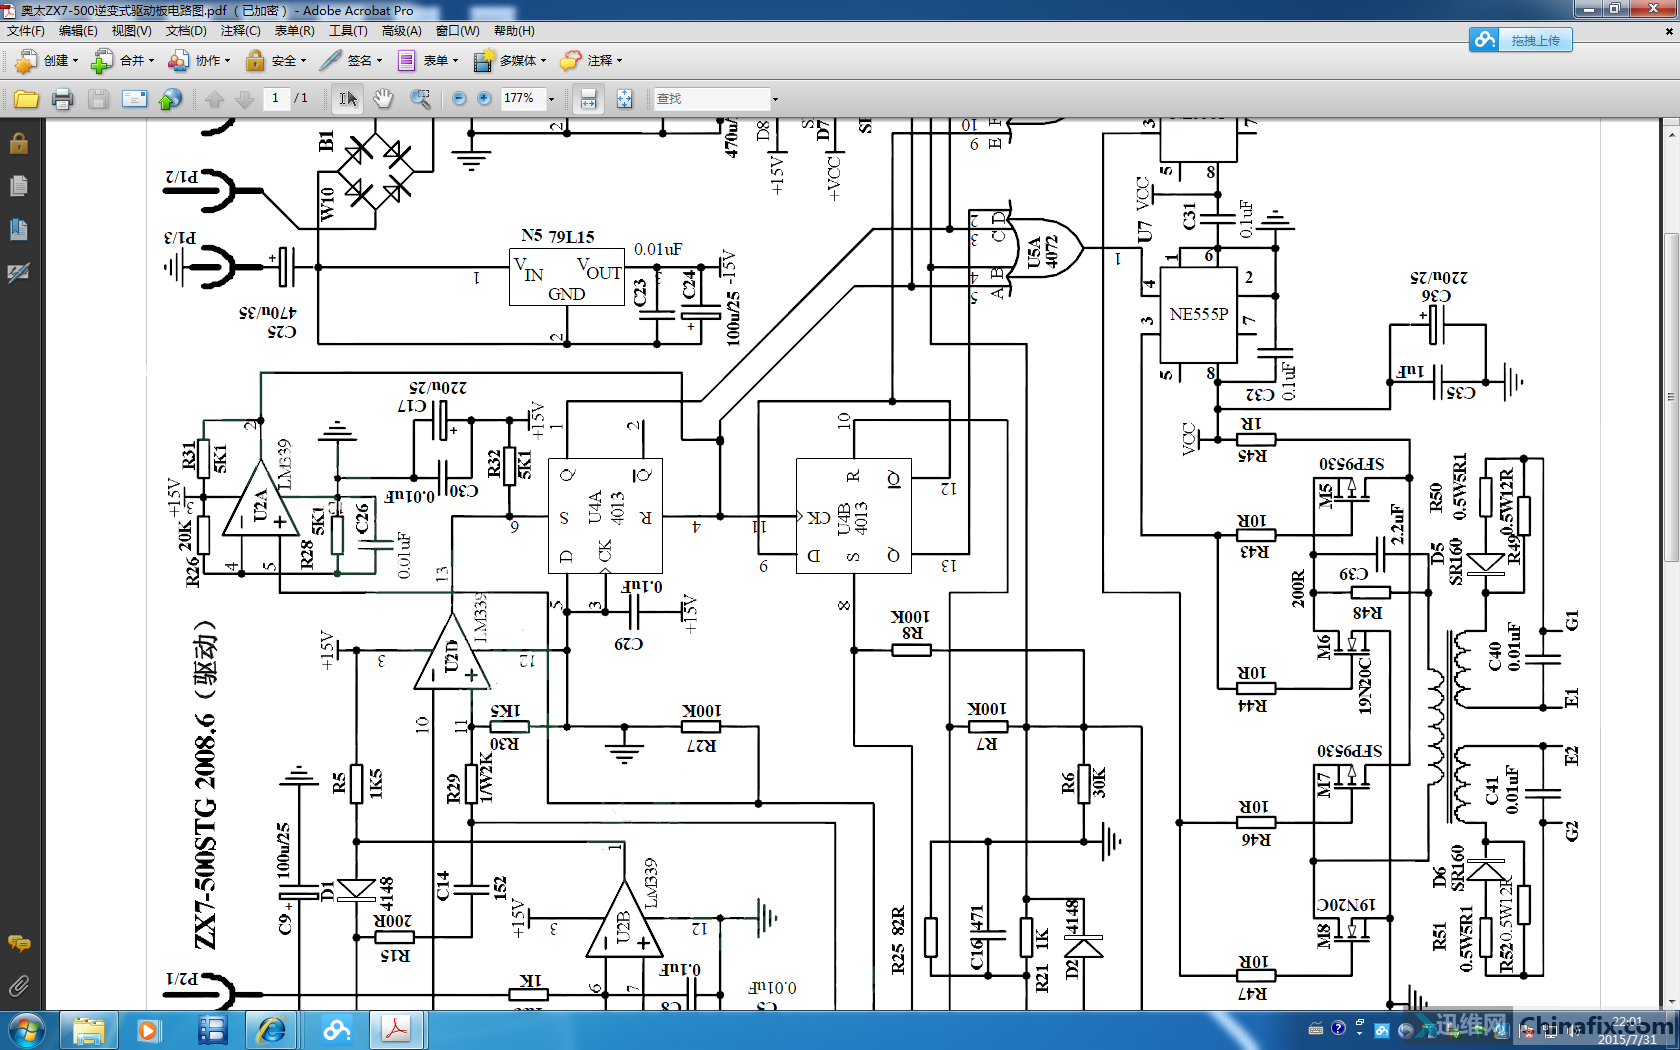The height and width of the screenshot is (1050, 1680).
Task: Click the Fit One Full Page icon
Action: [624, 99]
